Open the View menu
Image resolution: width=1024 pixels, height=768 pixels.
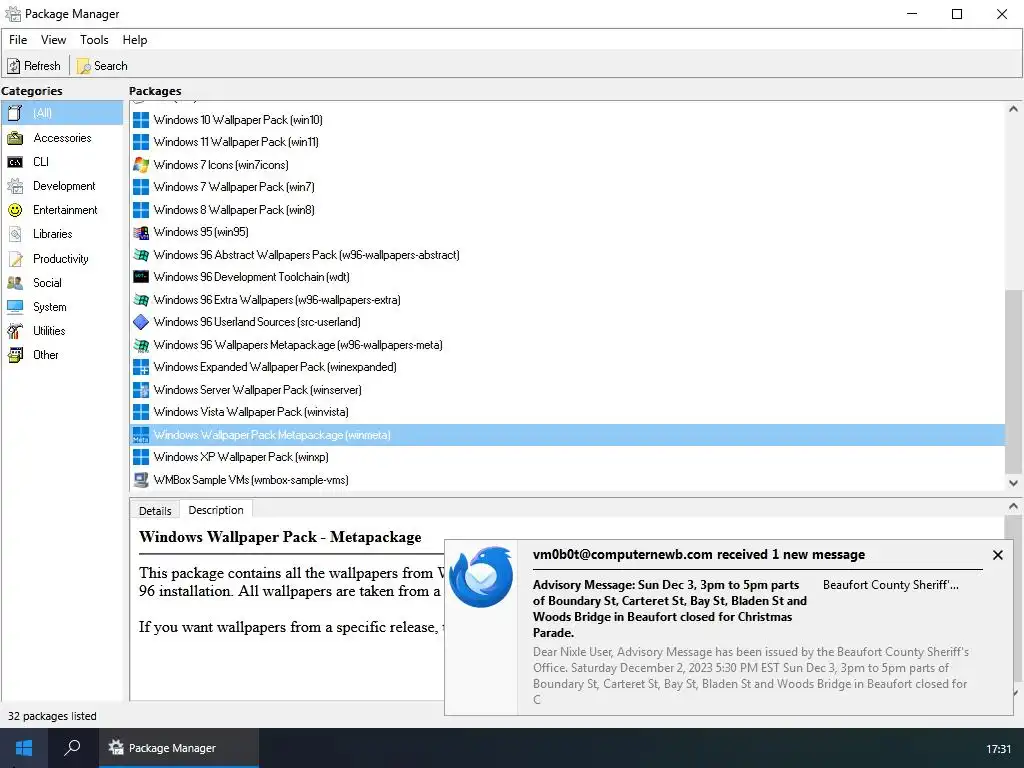tap(53, 40)
